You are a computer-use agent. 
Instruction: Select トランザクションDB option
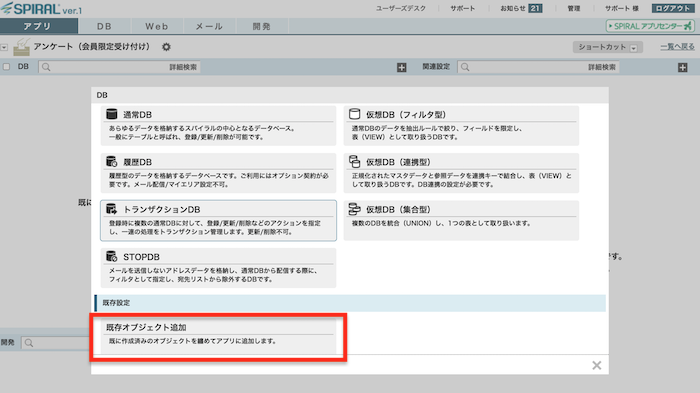click(218, 220)
